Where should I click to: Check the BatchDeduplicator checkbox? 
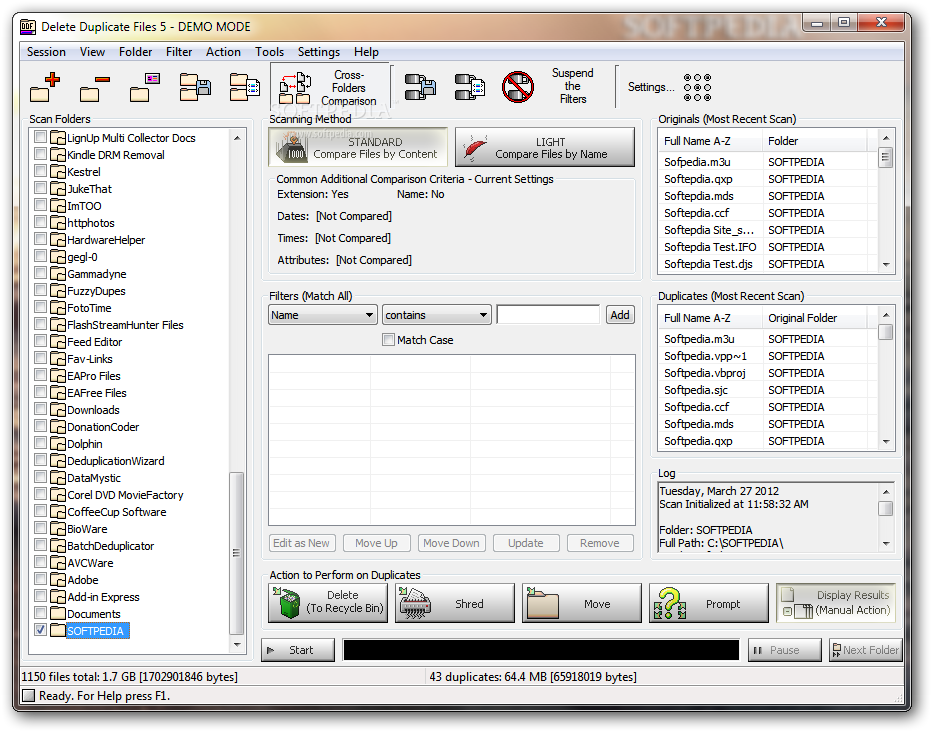pyautogui.click(x=40, y=545)
